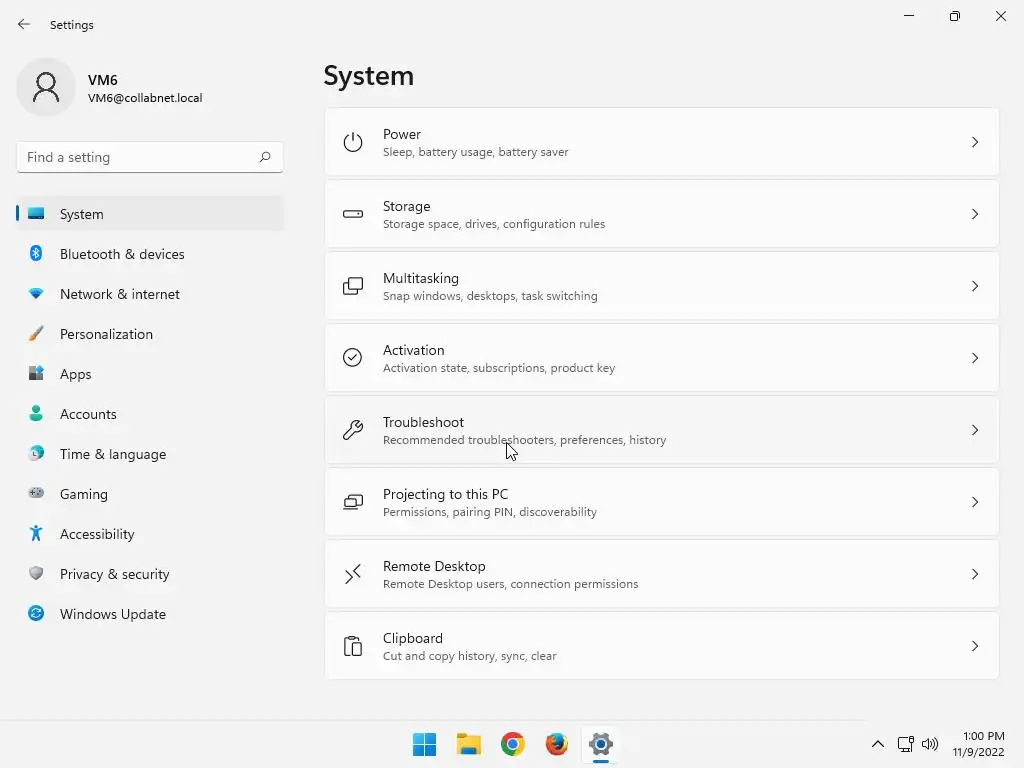The image size is (1024, 768).
Task: Open Clipboard settings title
Action: 413,638
